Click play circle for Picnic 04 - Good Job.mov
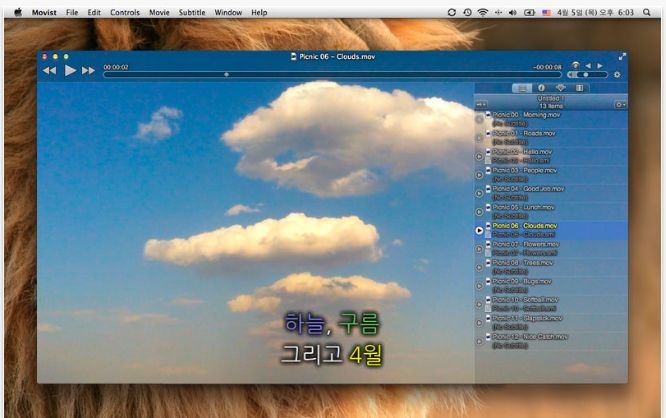The image size is (666, 418). 479,193
